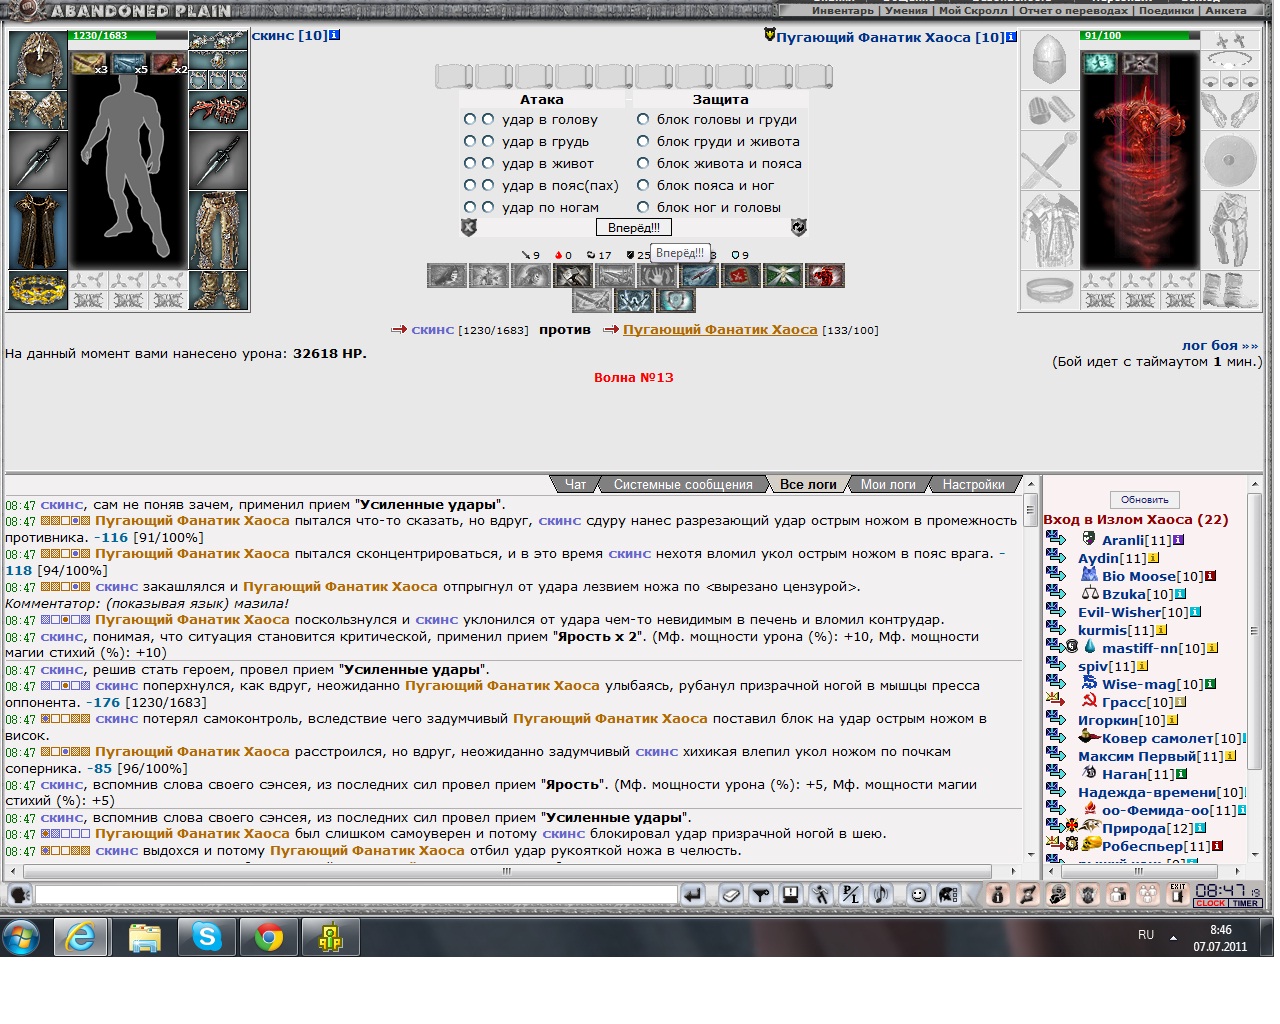This screenshot has height=1024, width=1280.
Task: Open the Инвентарь menu
Action: click(x=842, y=11)
